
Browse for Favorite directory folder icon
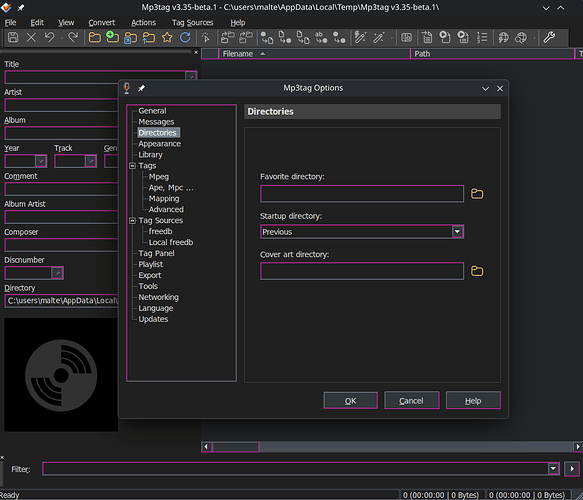[477, 194]
